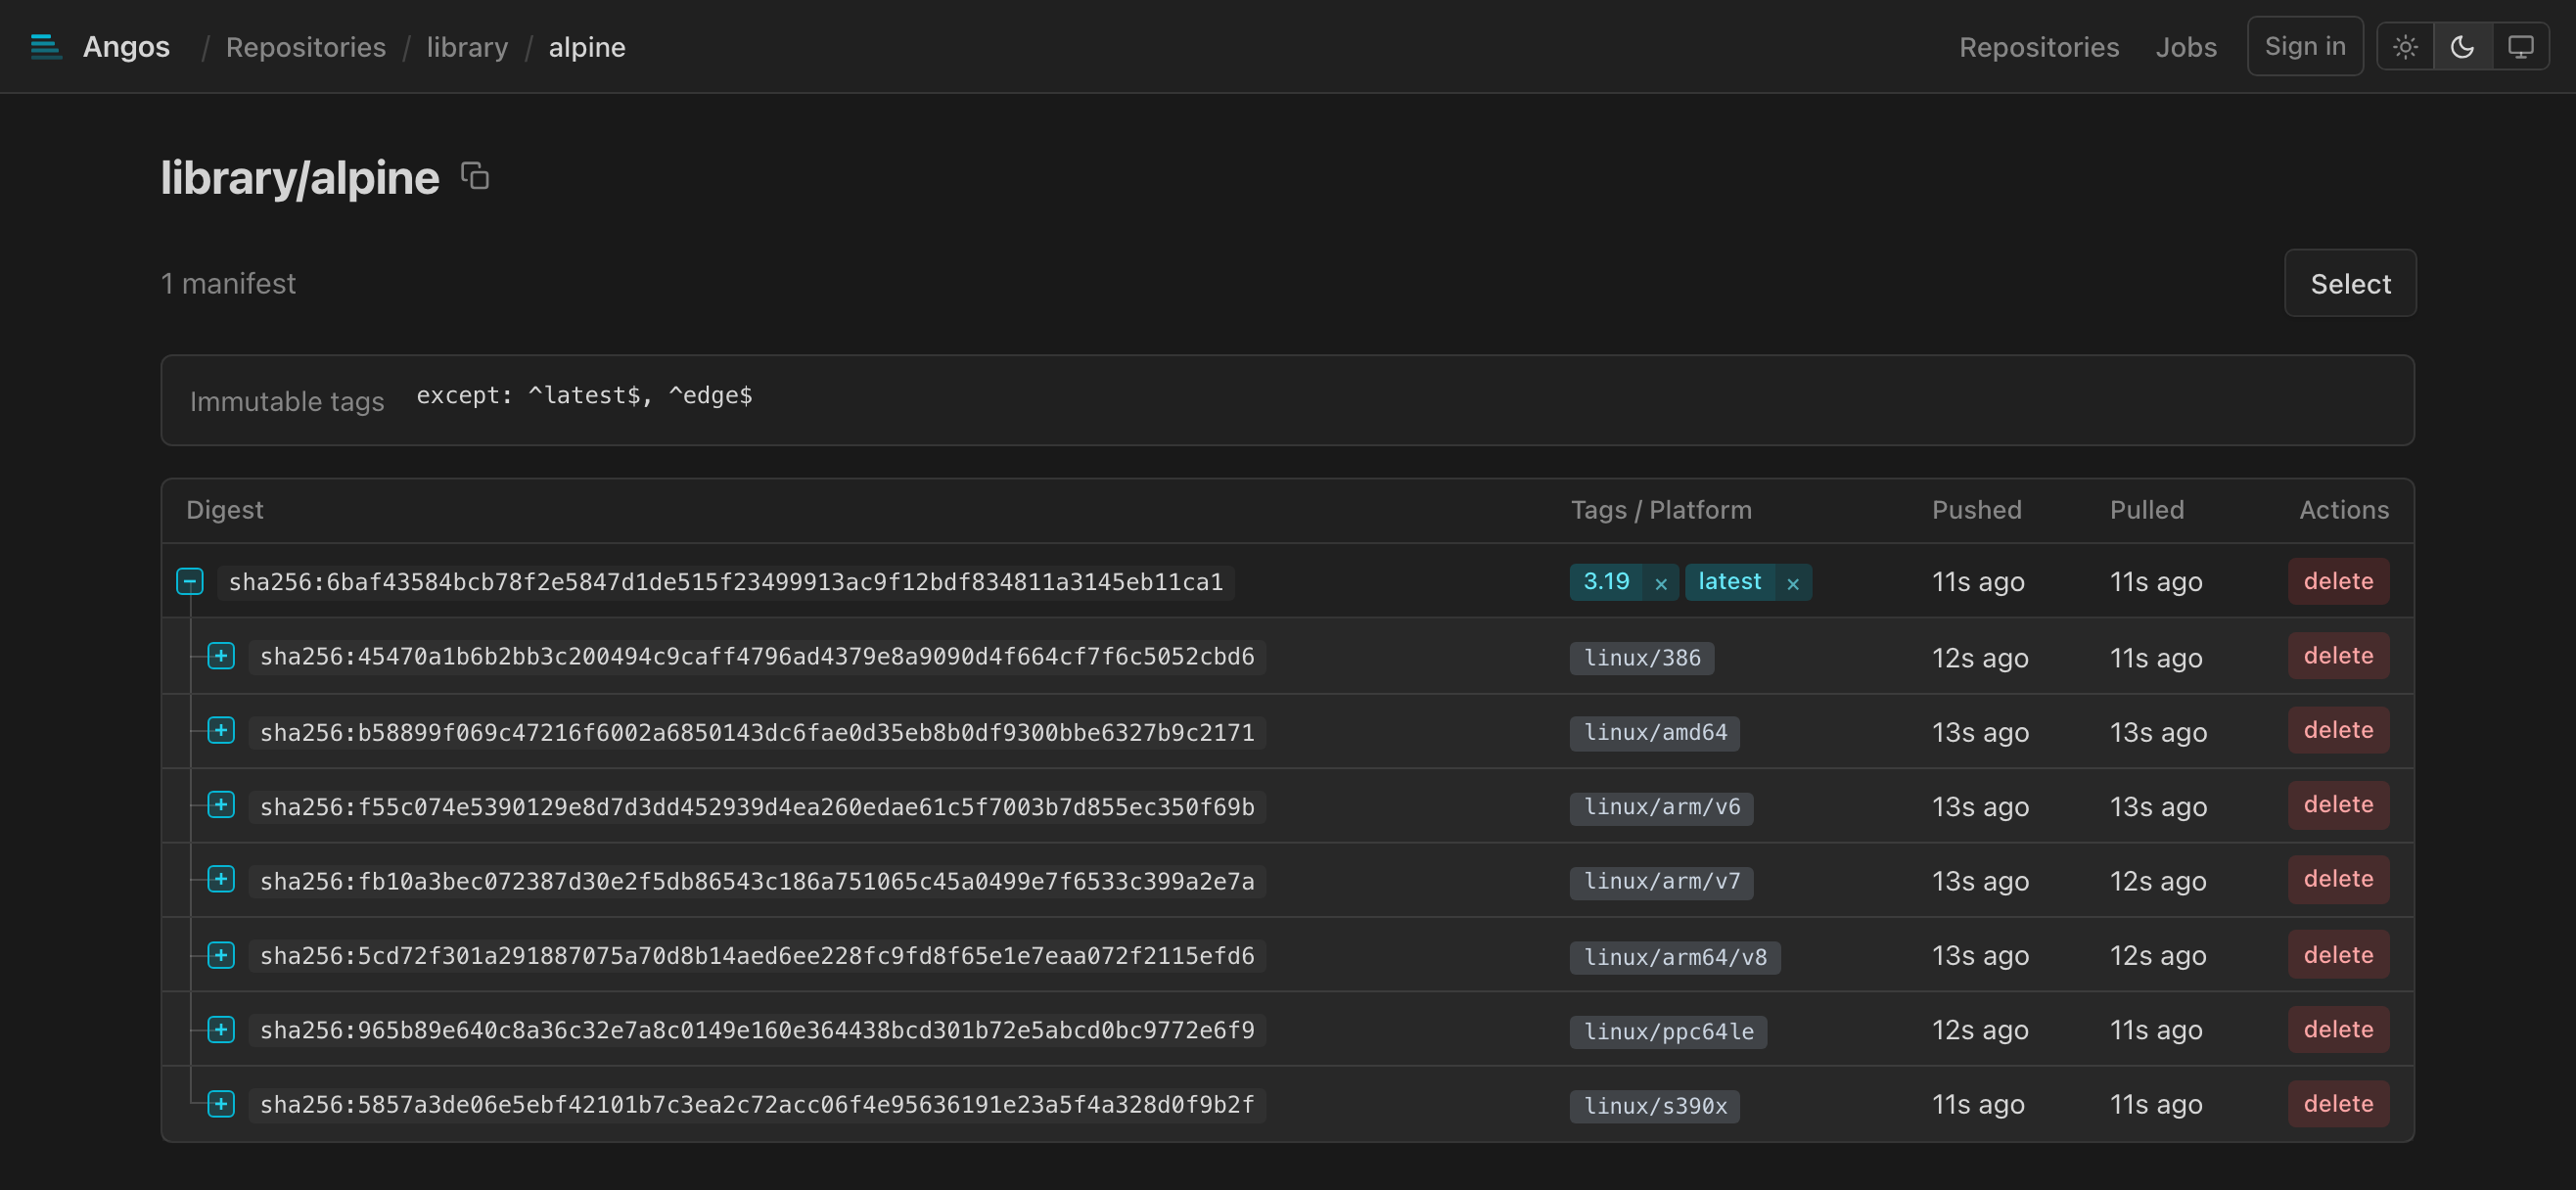
Task: Remove the latest tag via its x
Action: (1793, 583)
